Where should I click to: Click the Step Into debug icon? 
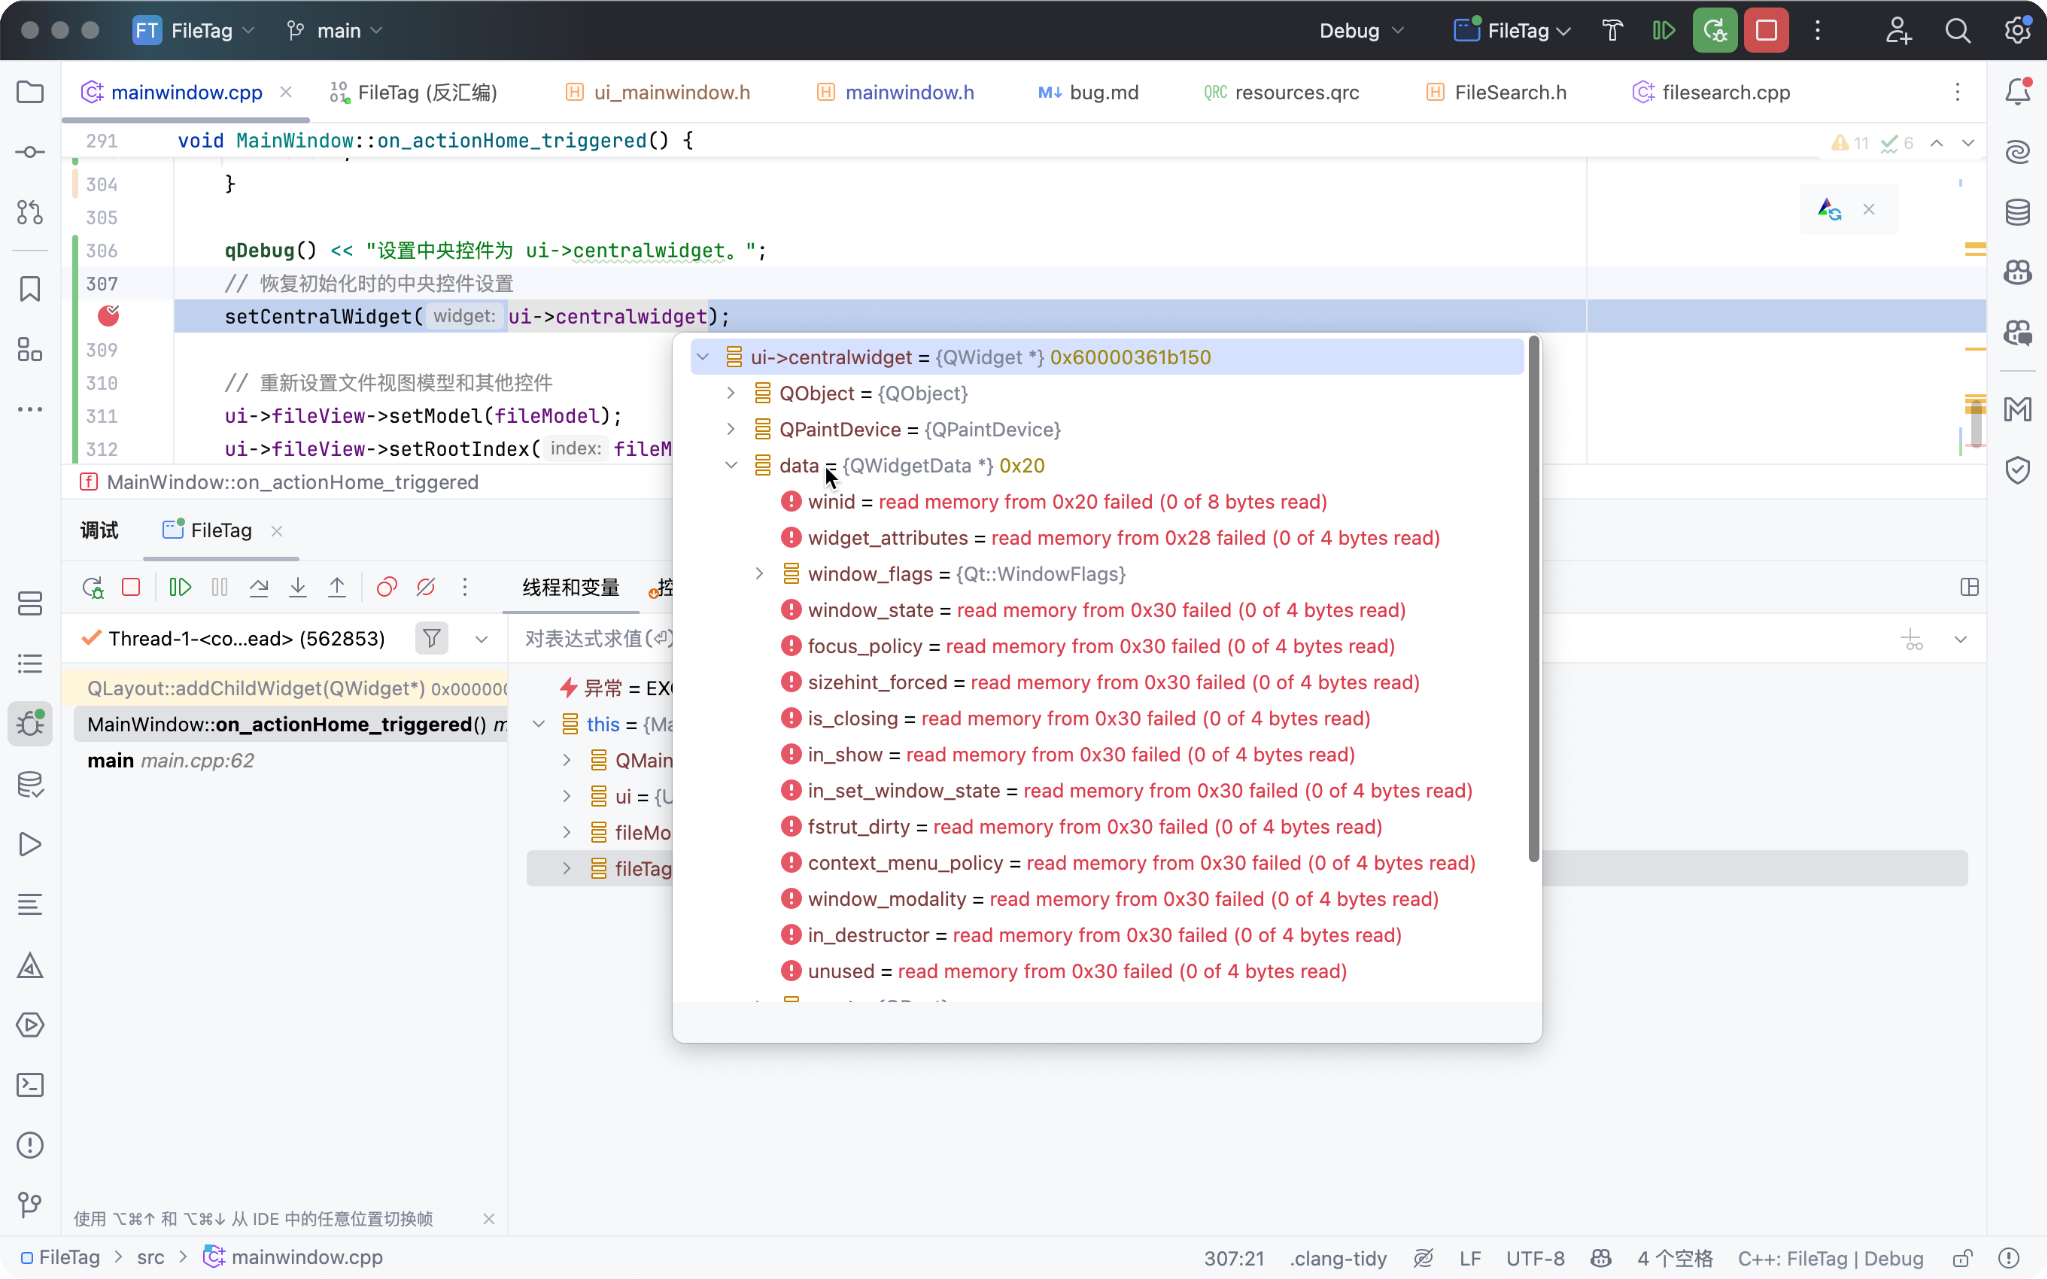pyautogui.click(x=298, y=587)
